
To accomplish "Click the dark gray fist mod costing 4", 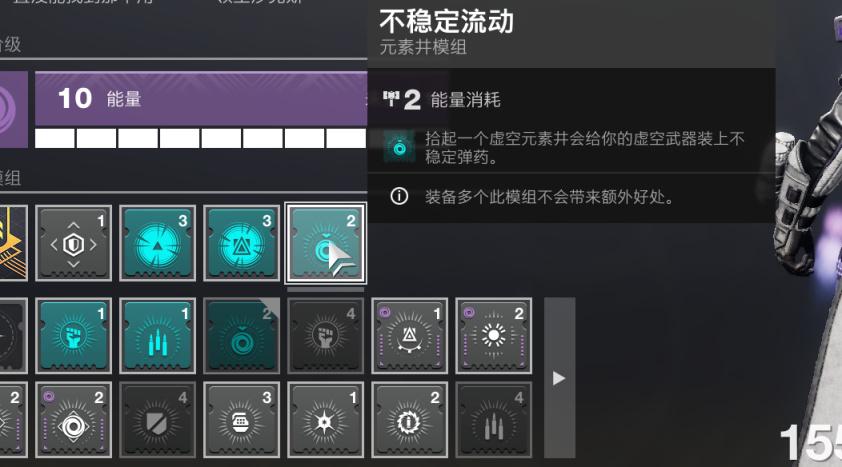I will pyautogui.click(x=325, y=336).
